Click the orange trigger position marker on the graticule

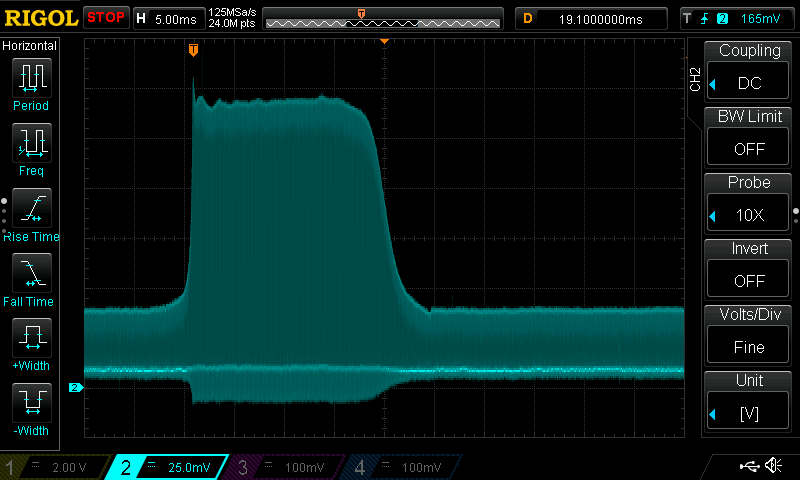pos(193,50)
